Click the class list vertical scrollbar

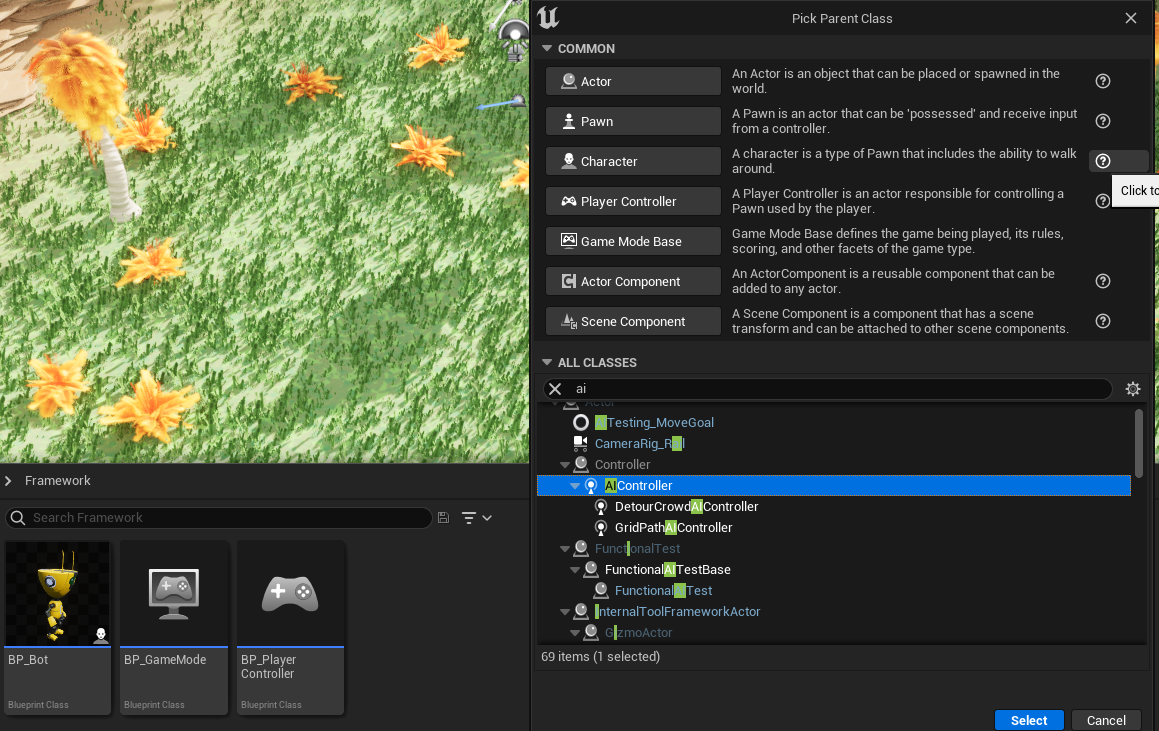coord(1138,443)
